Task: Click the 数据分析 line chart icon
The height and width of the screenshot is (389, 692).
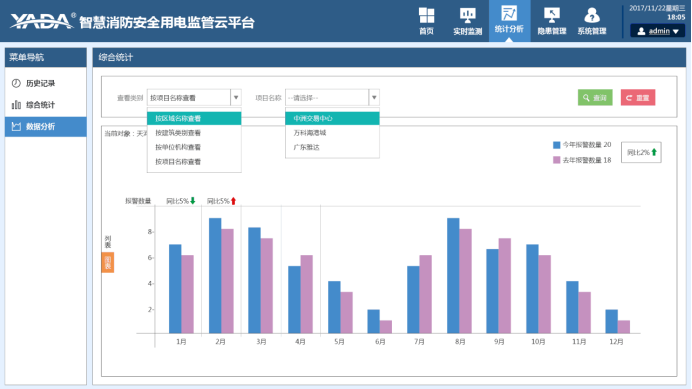Action: coord(16,126)
